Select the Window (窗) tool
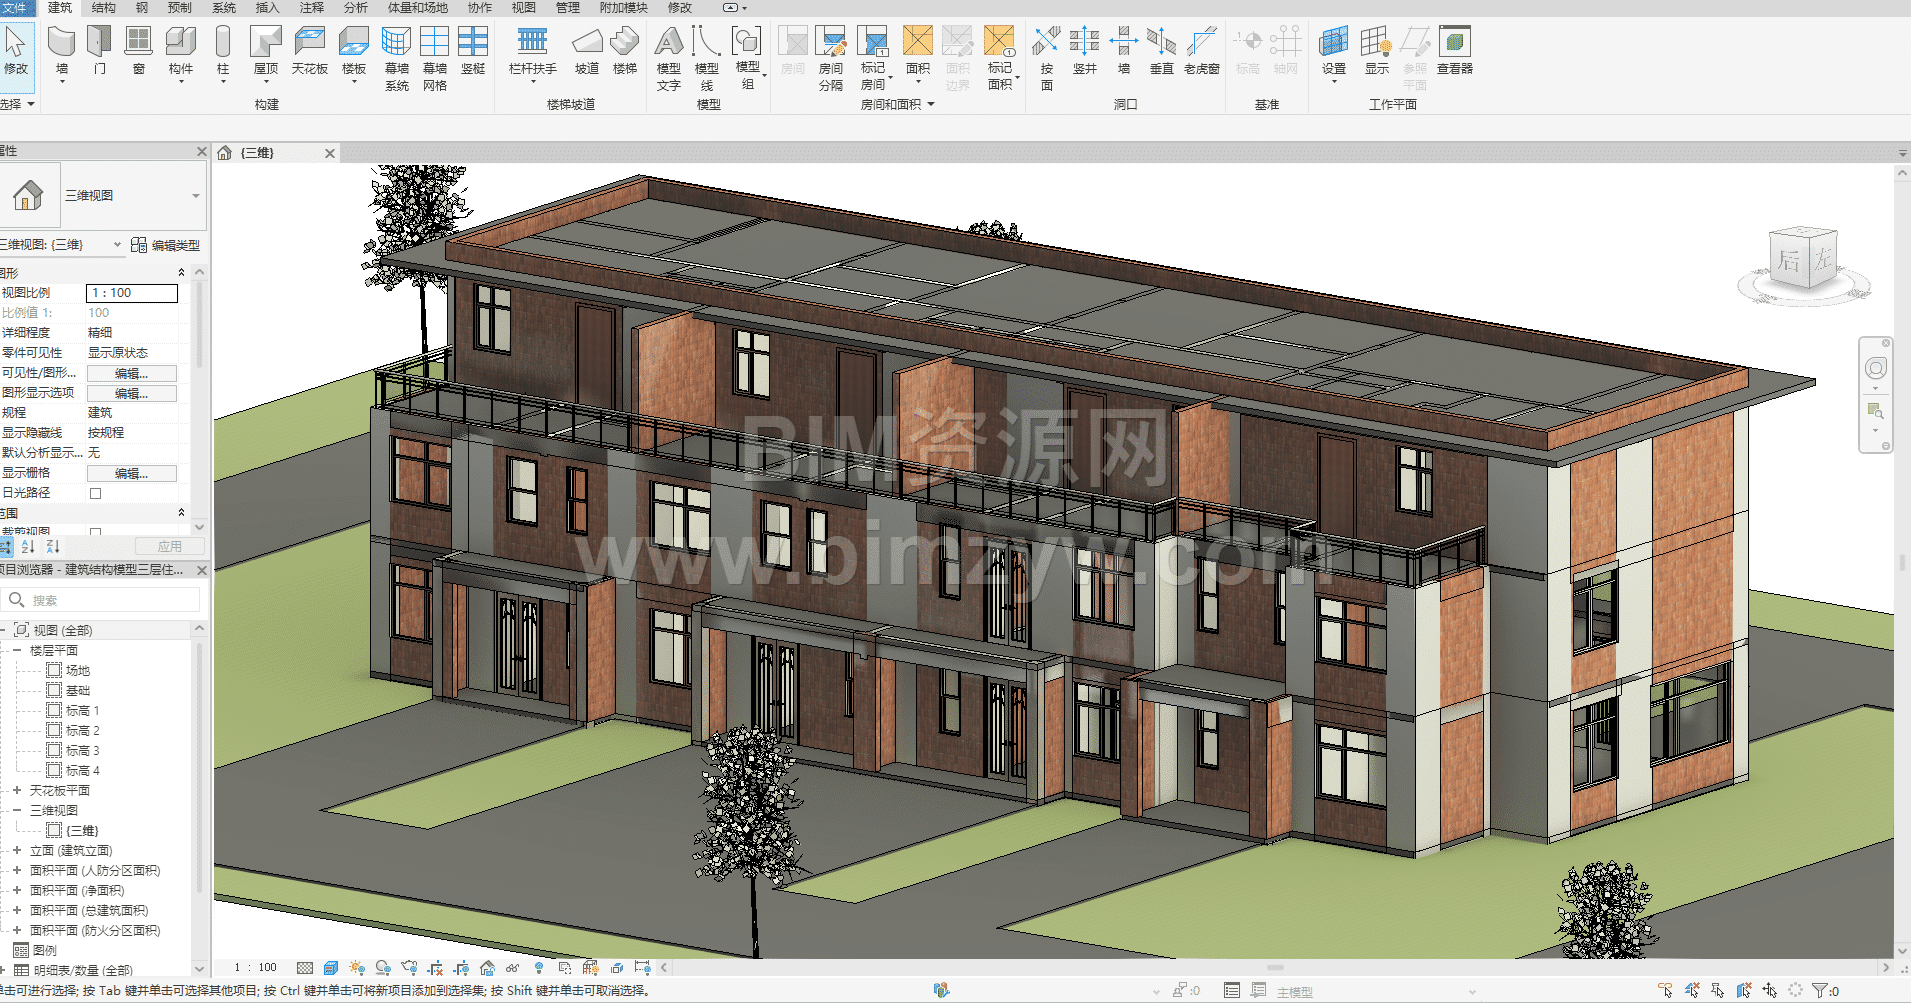Screen dimensions: 1911x1003 coord(138,51)
